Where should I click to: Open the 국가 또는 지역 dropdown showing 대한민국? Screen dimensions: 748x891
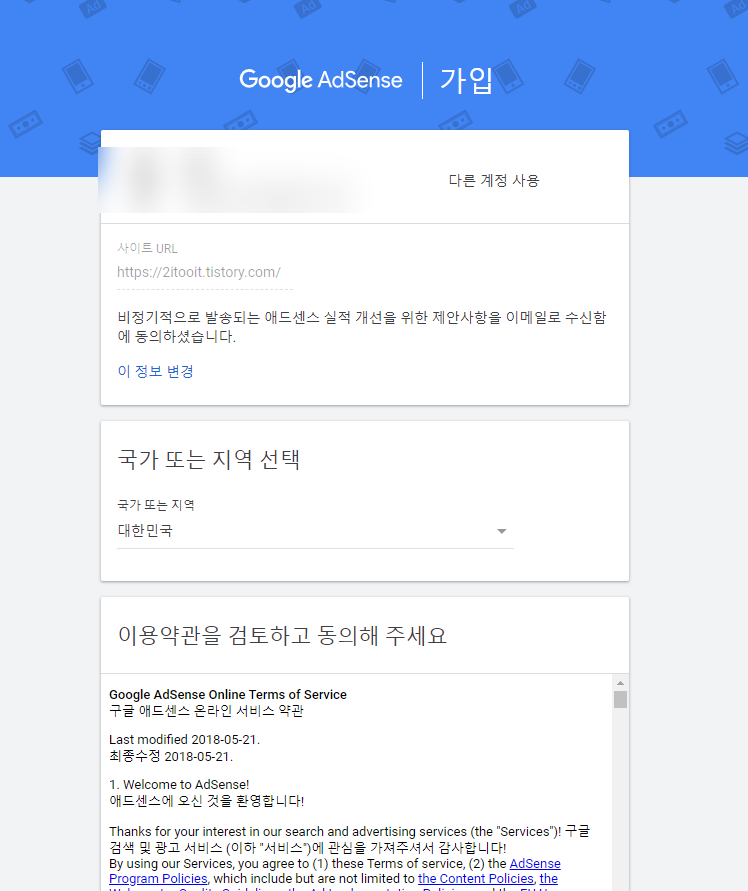click(315, 531)
